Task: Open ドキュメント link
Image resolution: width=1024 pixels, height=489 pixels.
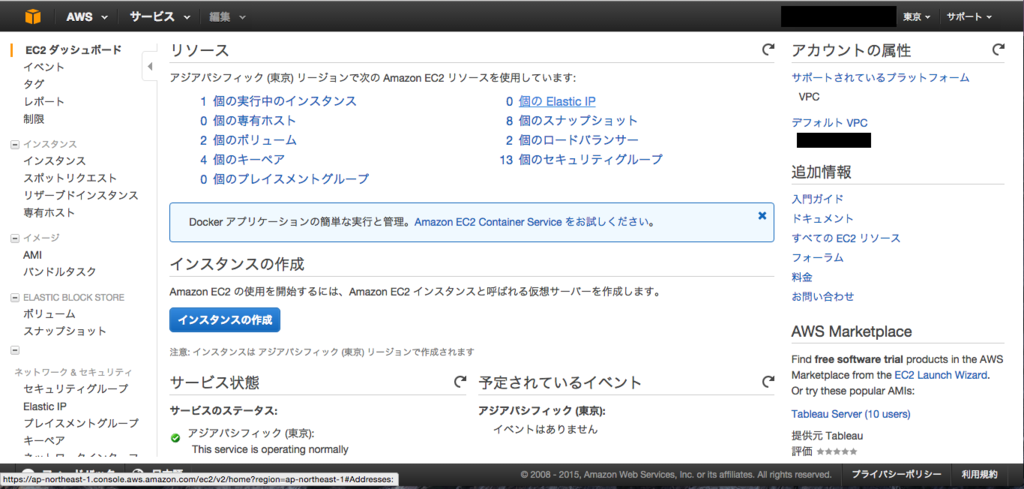Action: tap(823, 219)
